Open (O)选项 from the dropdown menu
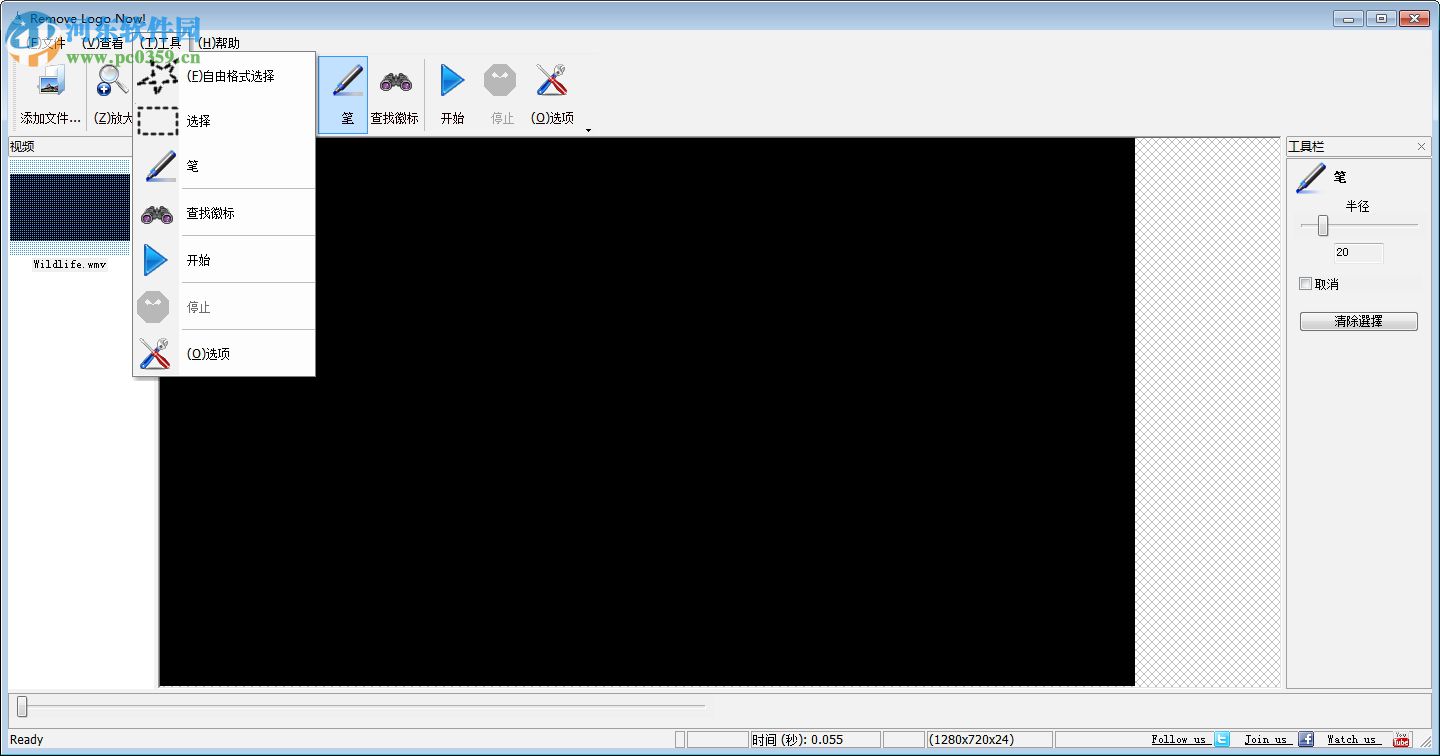 (224, 354)
